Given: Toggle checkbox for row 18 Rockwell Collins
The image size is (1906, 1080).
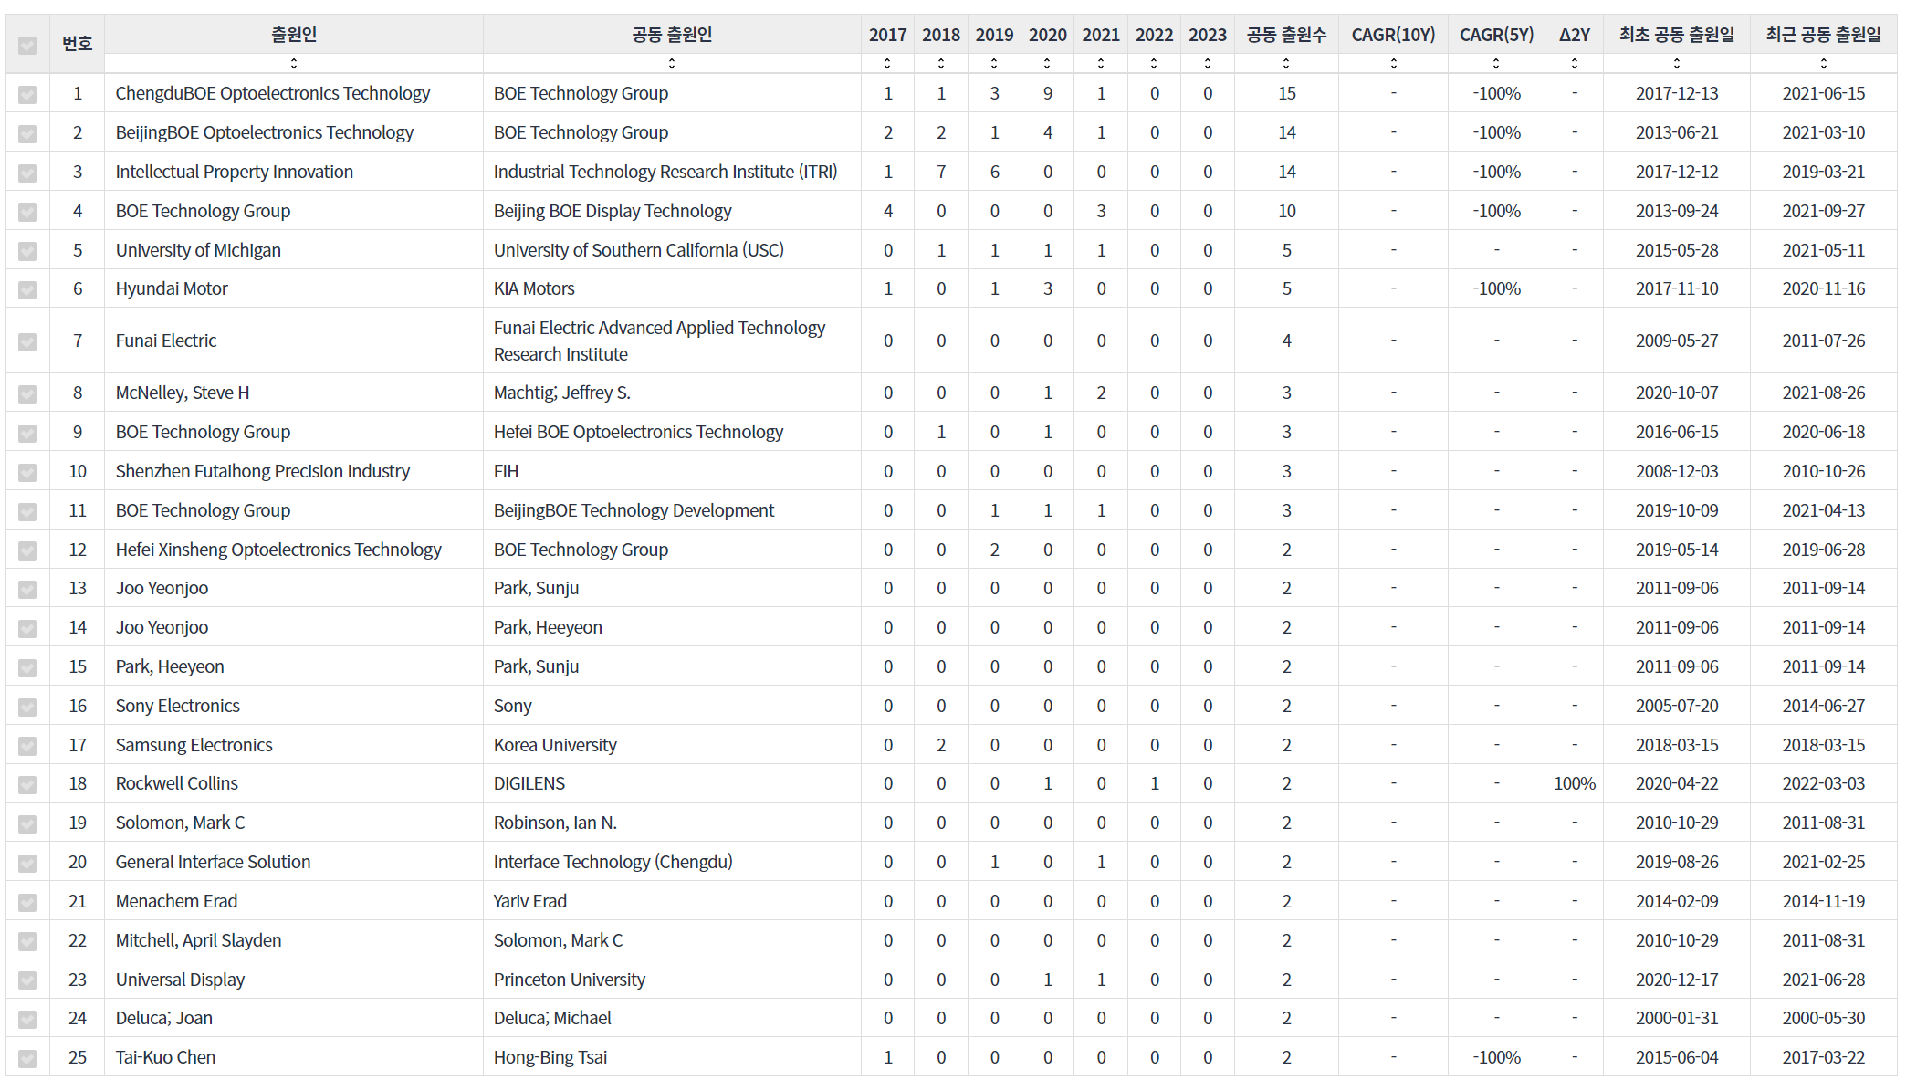Looking at the screenshot, I should tap(27, 785).
